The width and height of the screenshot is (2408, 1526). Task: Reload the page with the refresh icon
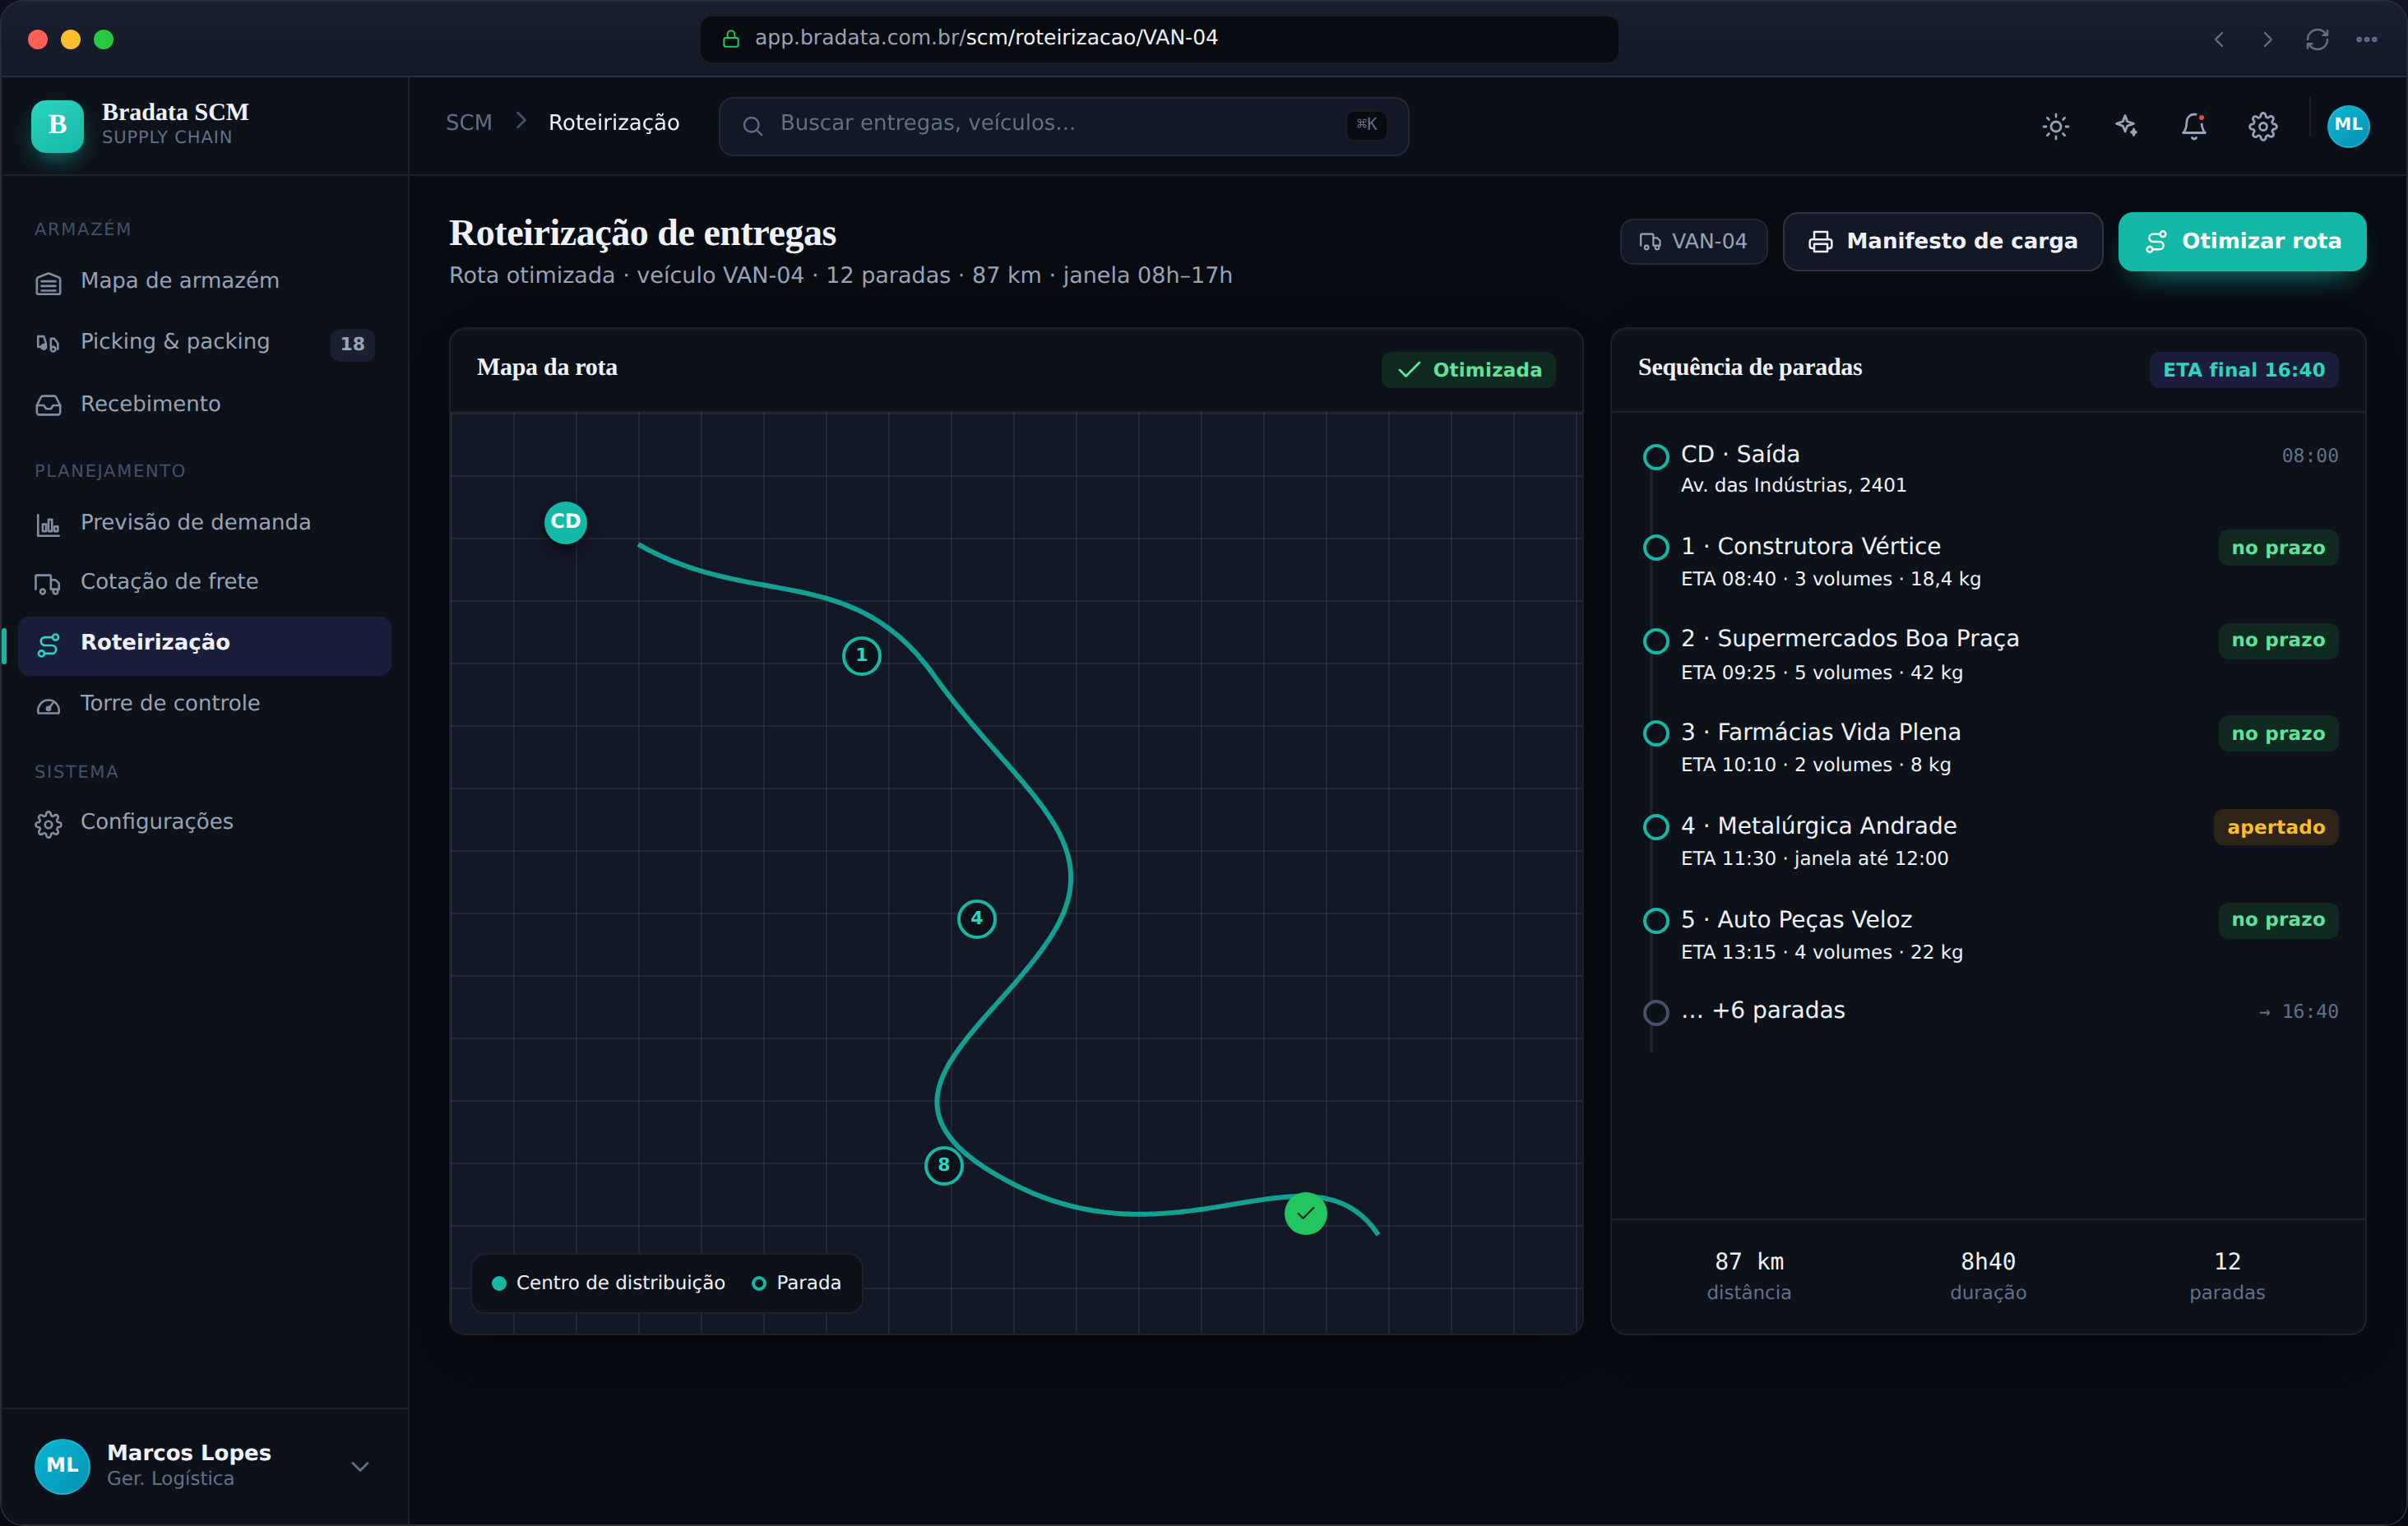[x=2317, y=39]
